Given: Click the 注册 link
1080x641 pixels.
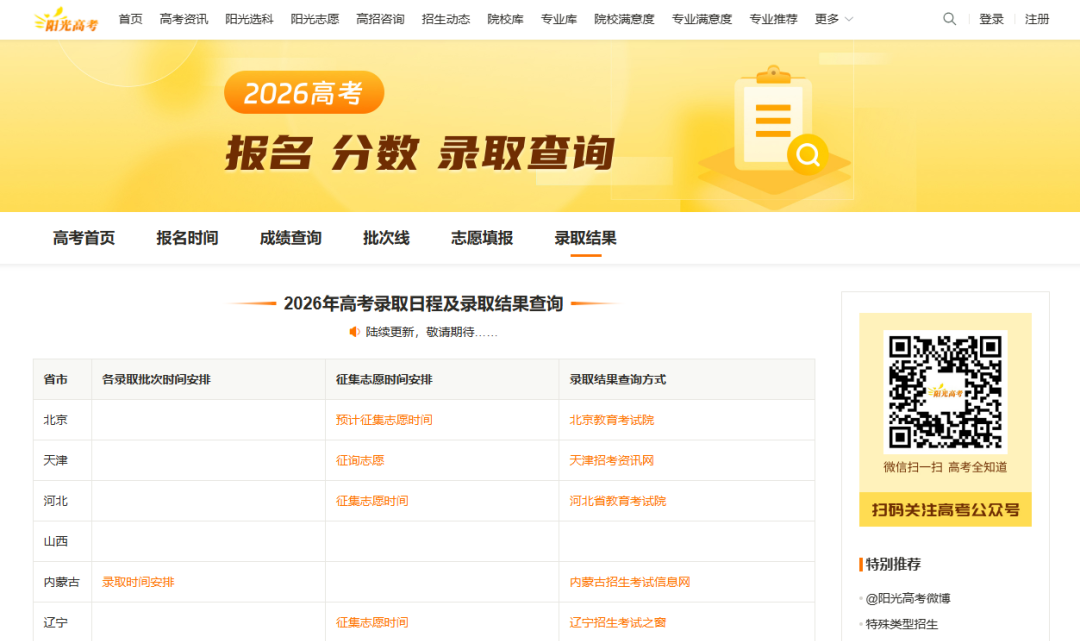Looking at the screenshot, I should 1037,19.
